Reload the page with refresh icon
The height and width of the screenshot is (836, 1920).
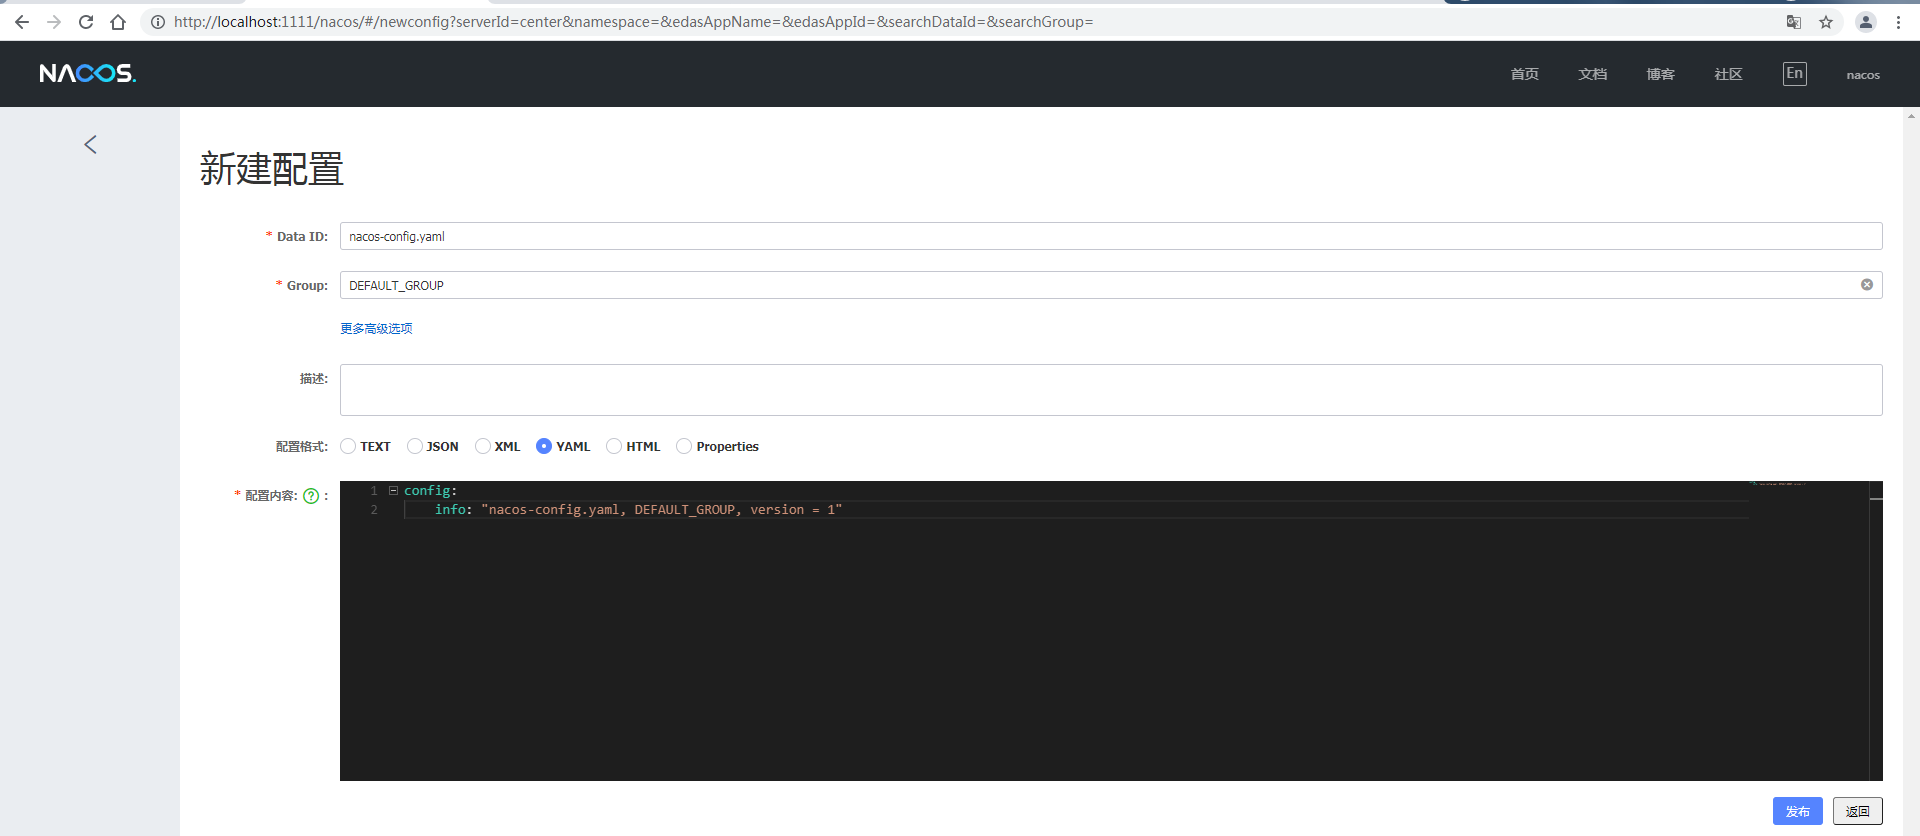click(x=86, y=22)
